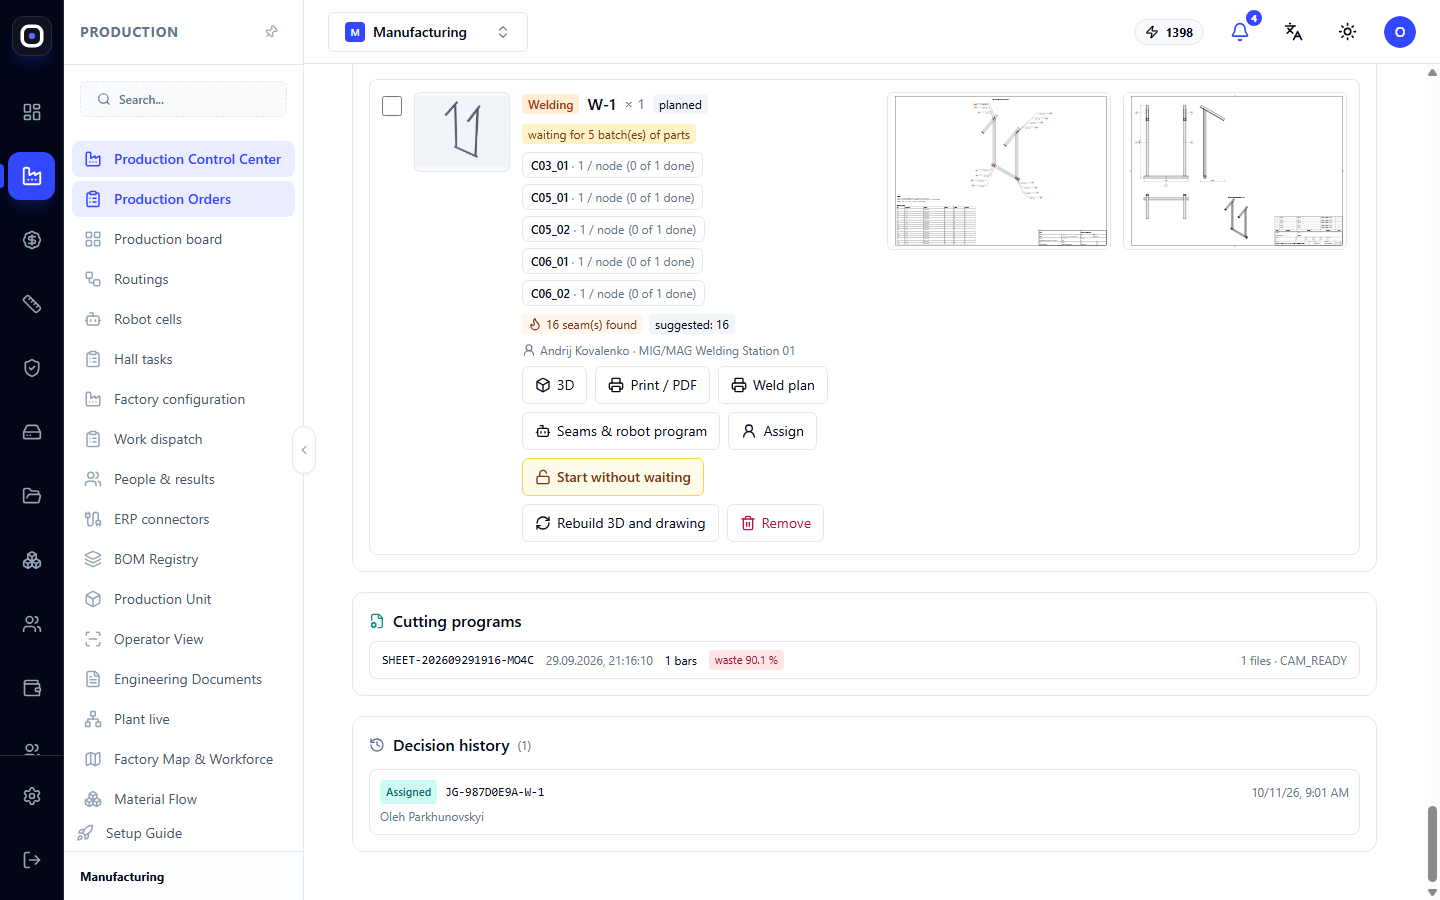Click the 1398 energy credits badge
The height and width of the screenshot is (900, 1440).
pos(1169,32)
